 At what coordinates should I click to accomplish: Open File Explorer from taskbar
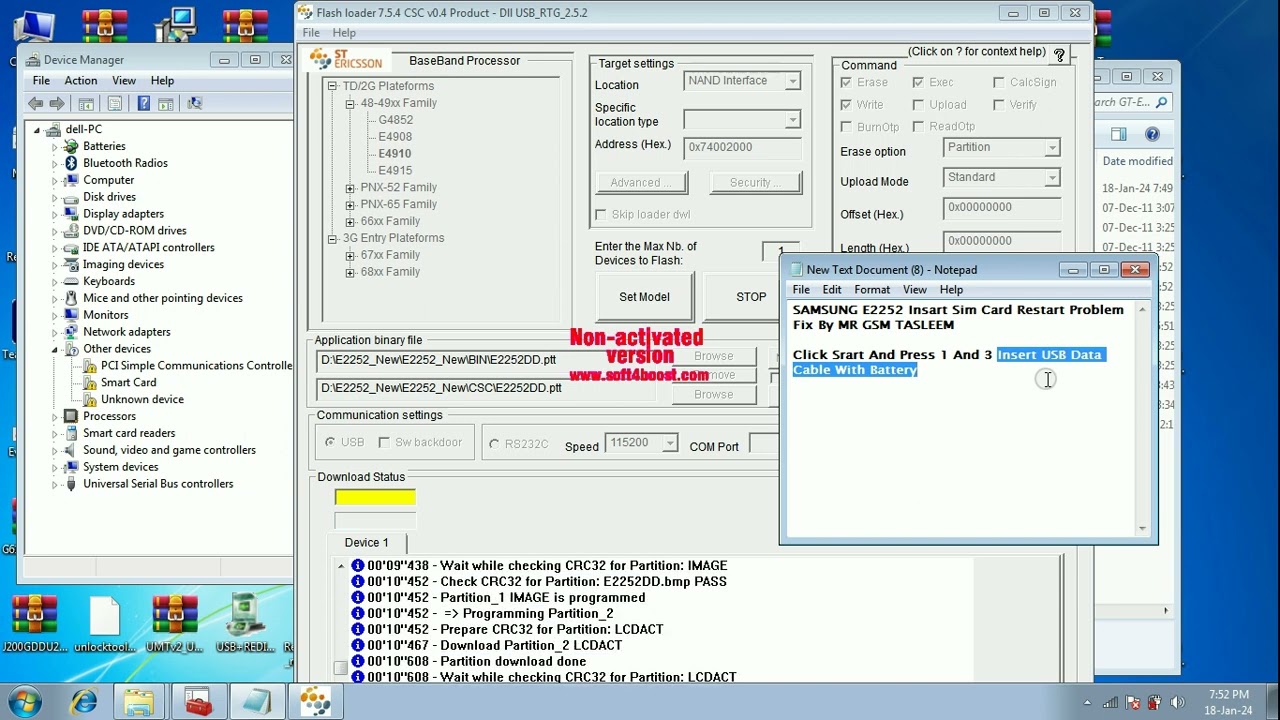click(x=139, y=702)
